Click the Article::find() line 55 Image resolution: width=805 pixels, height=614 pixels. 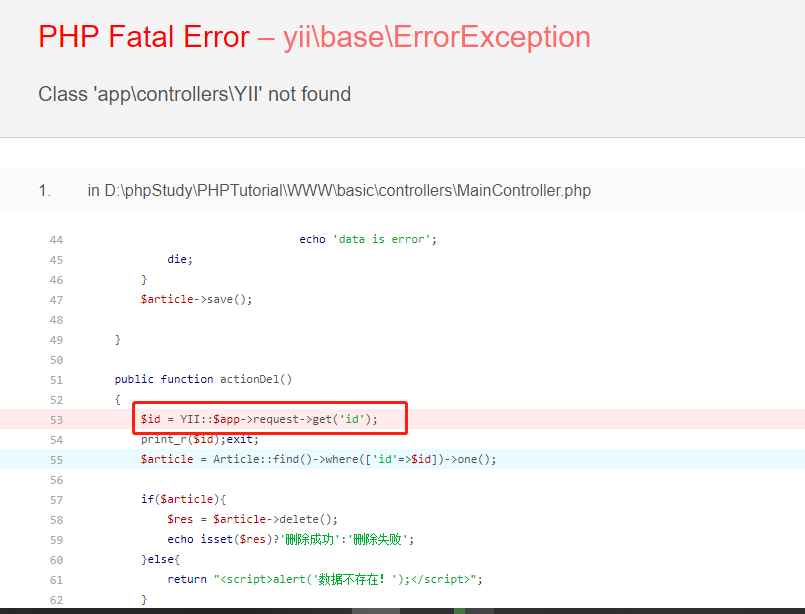coord(318,459)
